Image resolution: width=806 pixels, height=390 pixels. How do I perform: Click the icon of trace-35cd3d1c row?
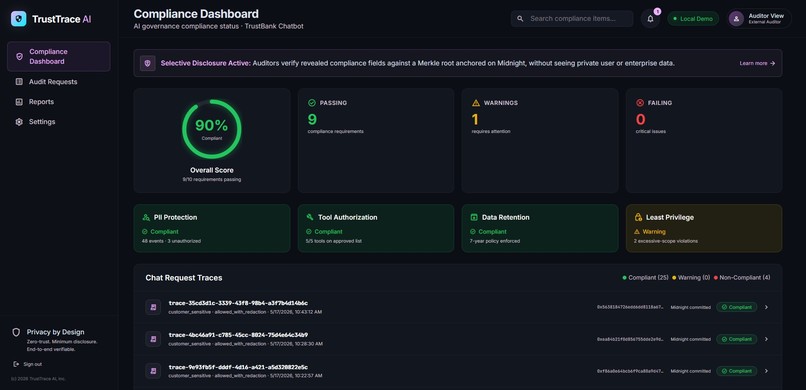point(153,307)
